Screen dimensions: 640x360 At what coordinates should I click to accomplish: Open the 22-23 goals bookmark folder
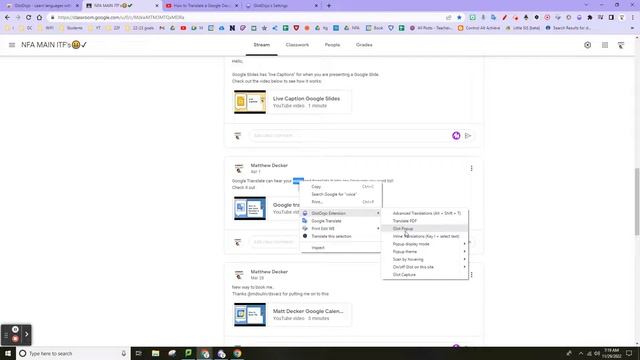tap(139, 28)
